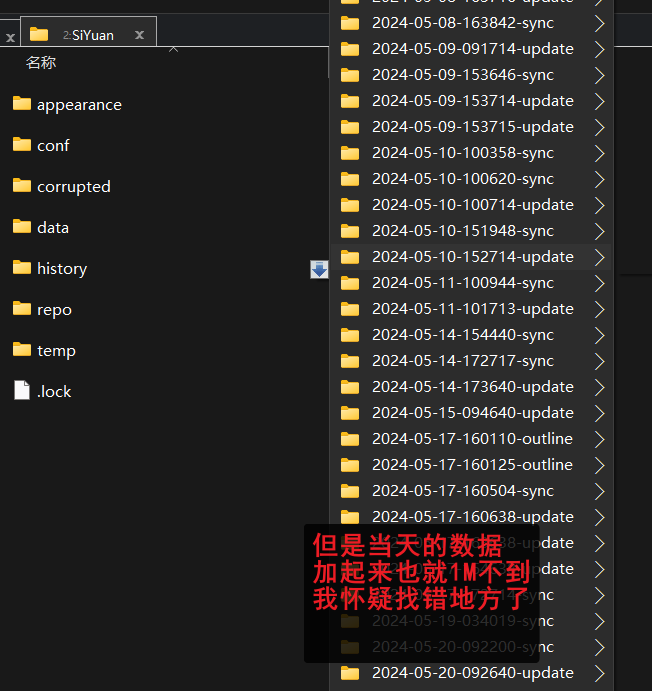Close the SiYuan tab
Viewport: 652px width, 691px height.
coord(140,35)
